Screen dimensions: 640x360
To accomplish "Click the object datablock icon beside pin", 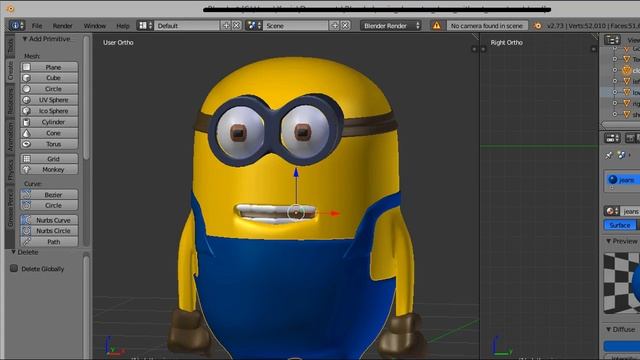I will click(x=621, y=155).
